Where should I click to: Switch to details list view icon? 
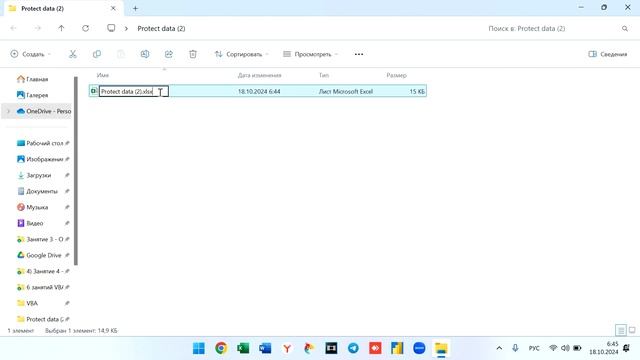[621, 330]
